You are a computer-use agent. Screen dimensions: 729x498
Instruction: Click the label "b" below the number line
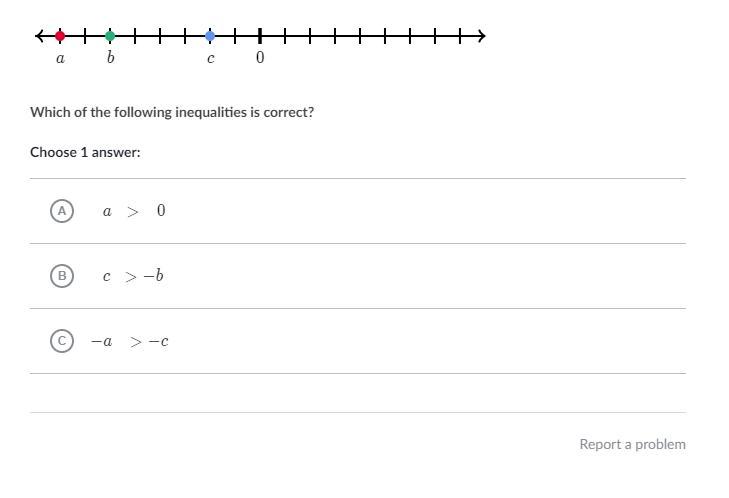(x=110, y=58)
